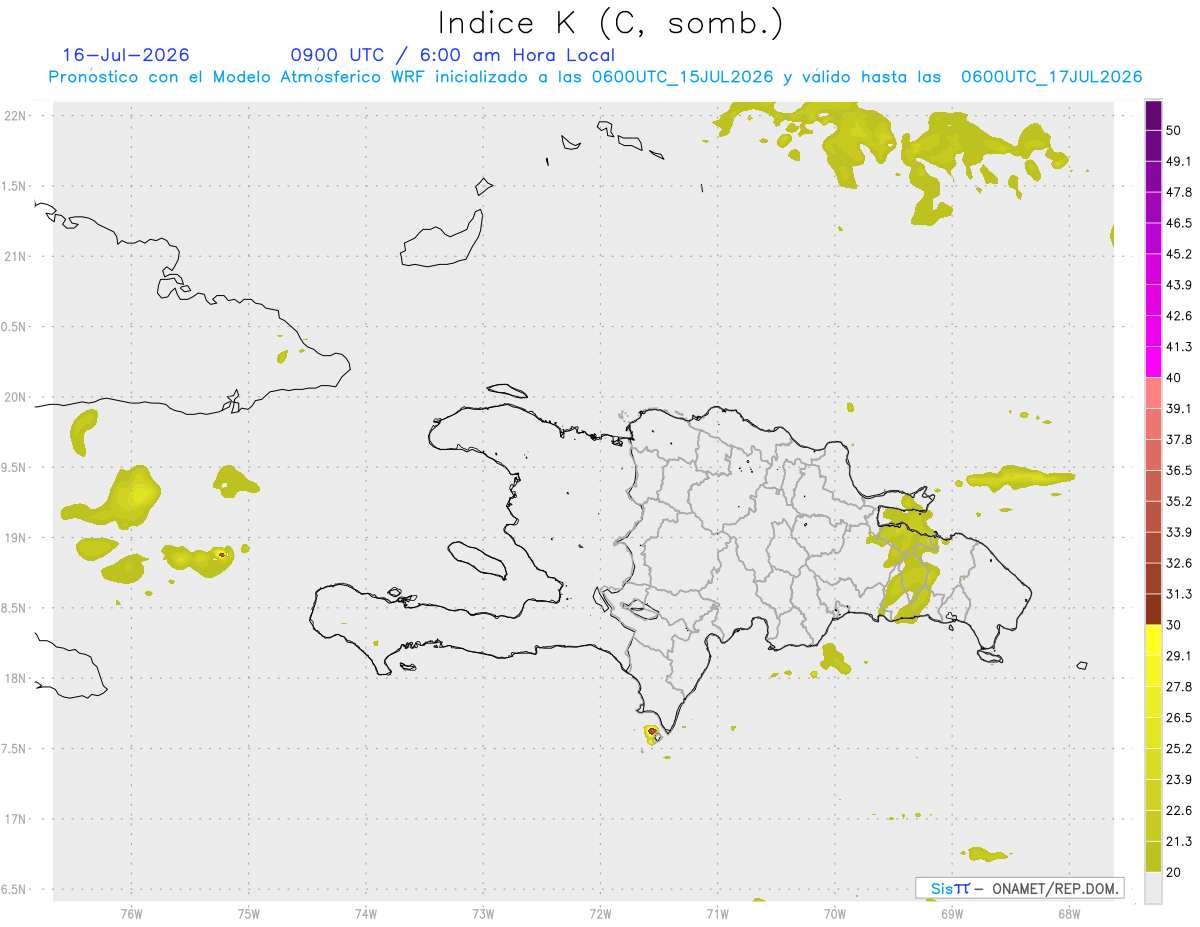Click the valid-until time "0600UTC_17JUL2026"

pyautogui.click(x=1052, y=77)
